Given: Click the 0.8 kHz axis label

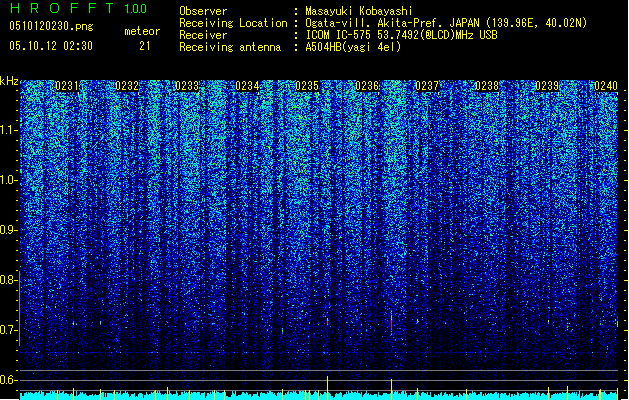Looking at the screenshot, I should coord(8,280).
